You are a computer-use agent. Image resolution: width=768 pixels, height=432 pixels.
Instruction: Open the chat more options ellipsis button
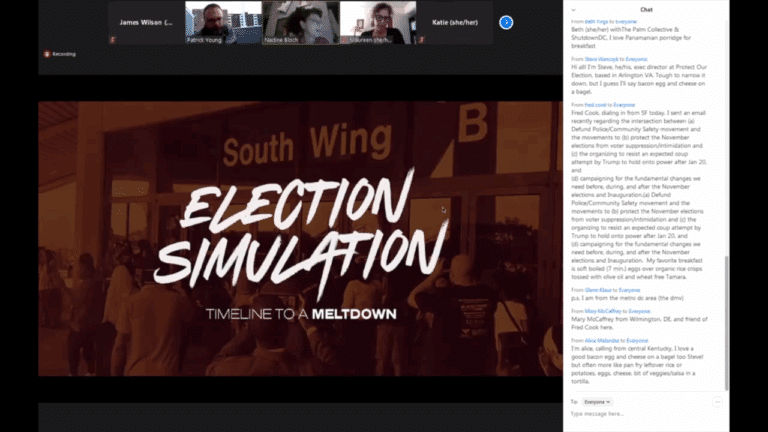point(717,401)
